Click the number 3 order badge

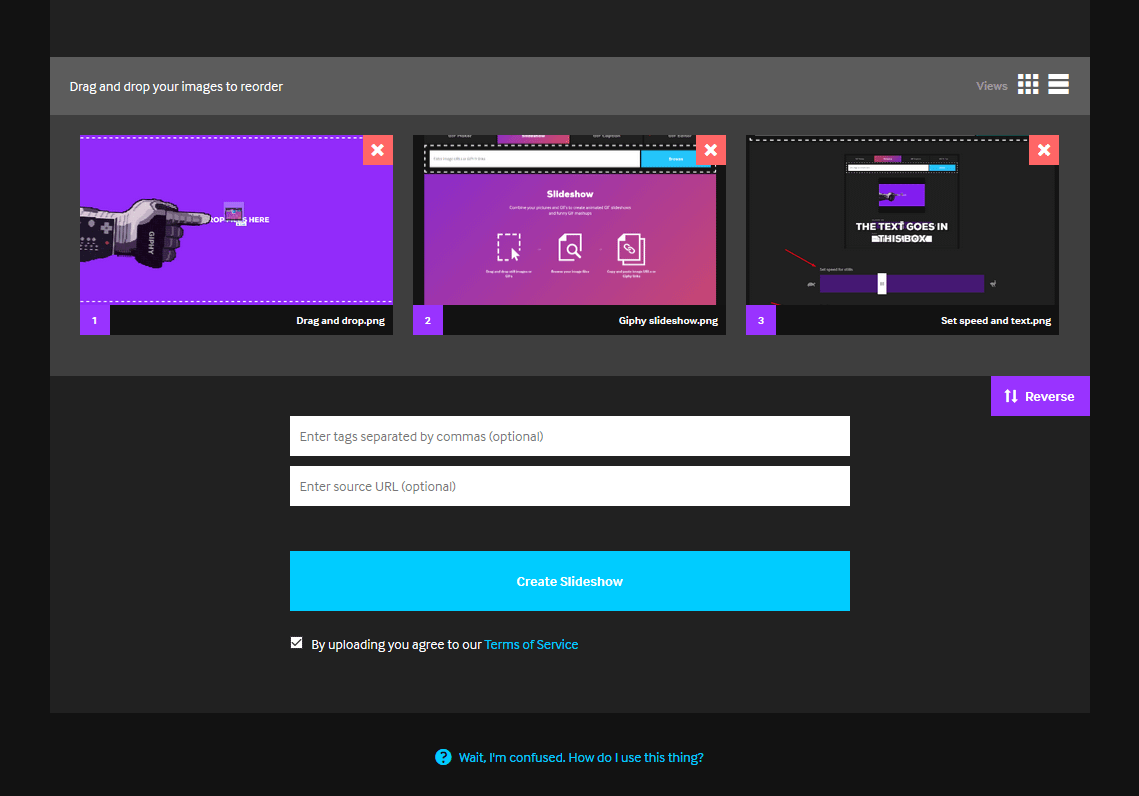[x=761, y=320]
